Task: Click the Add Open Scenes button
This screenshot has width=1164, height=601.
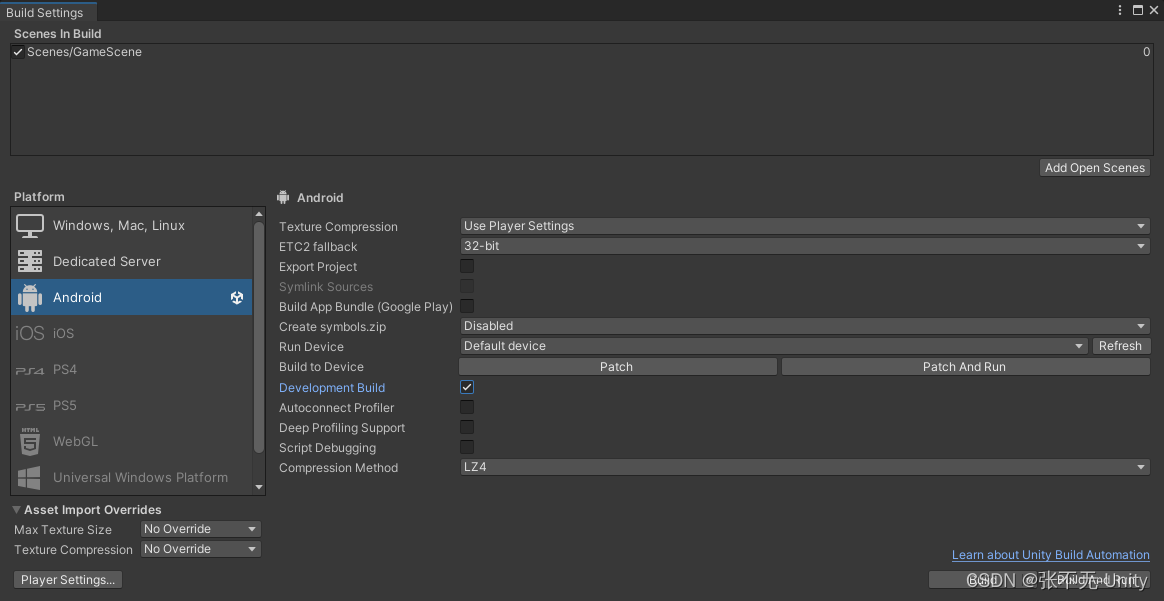Action: 1095,168
